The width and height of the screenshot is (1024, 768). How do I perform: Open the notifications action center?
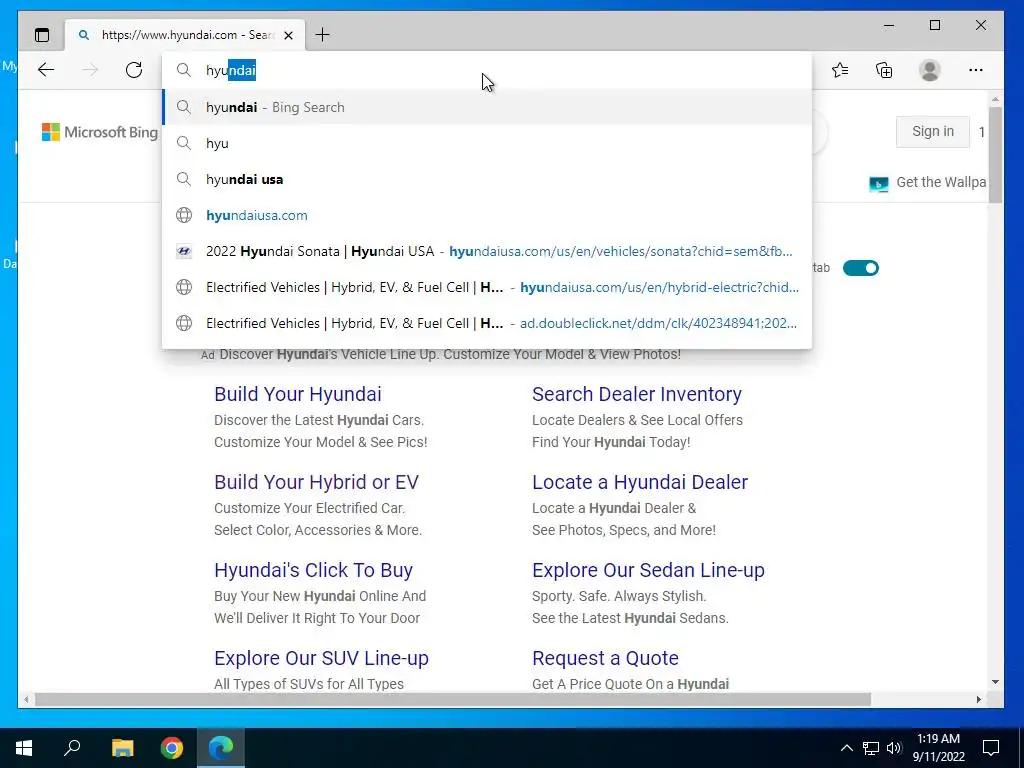(x=991, y=748)
